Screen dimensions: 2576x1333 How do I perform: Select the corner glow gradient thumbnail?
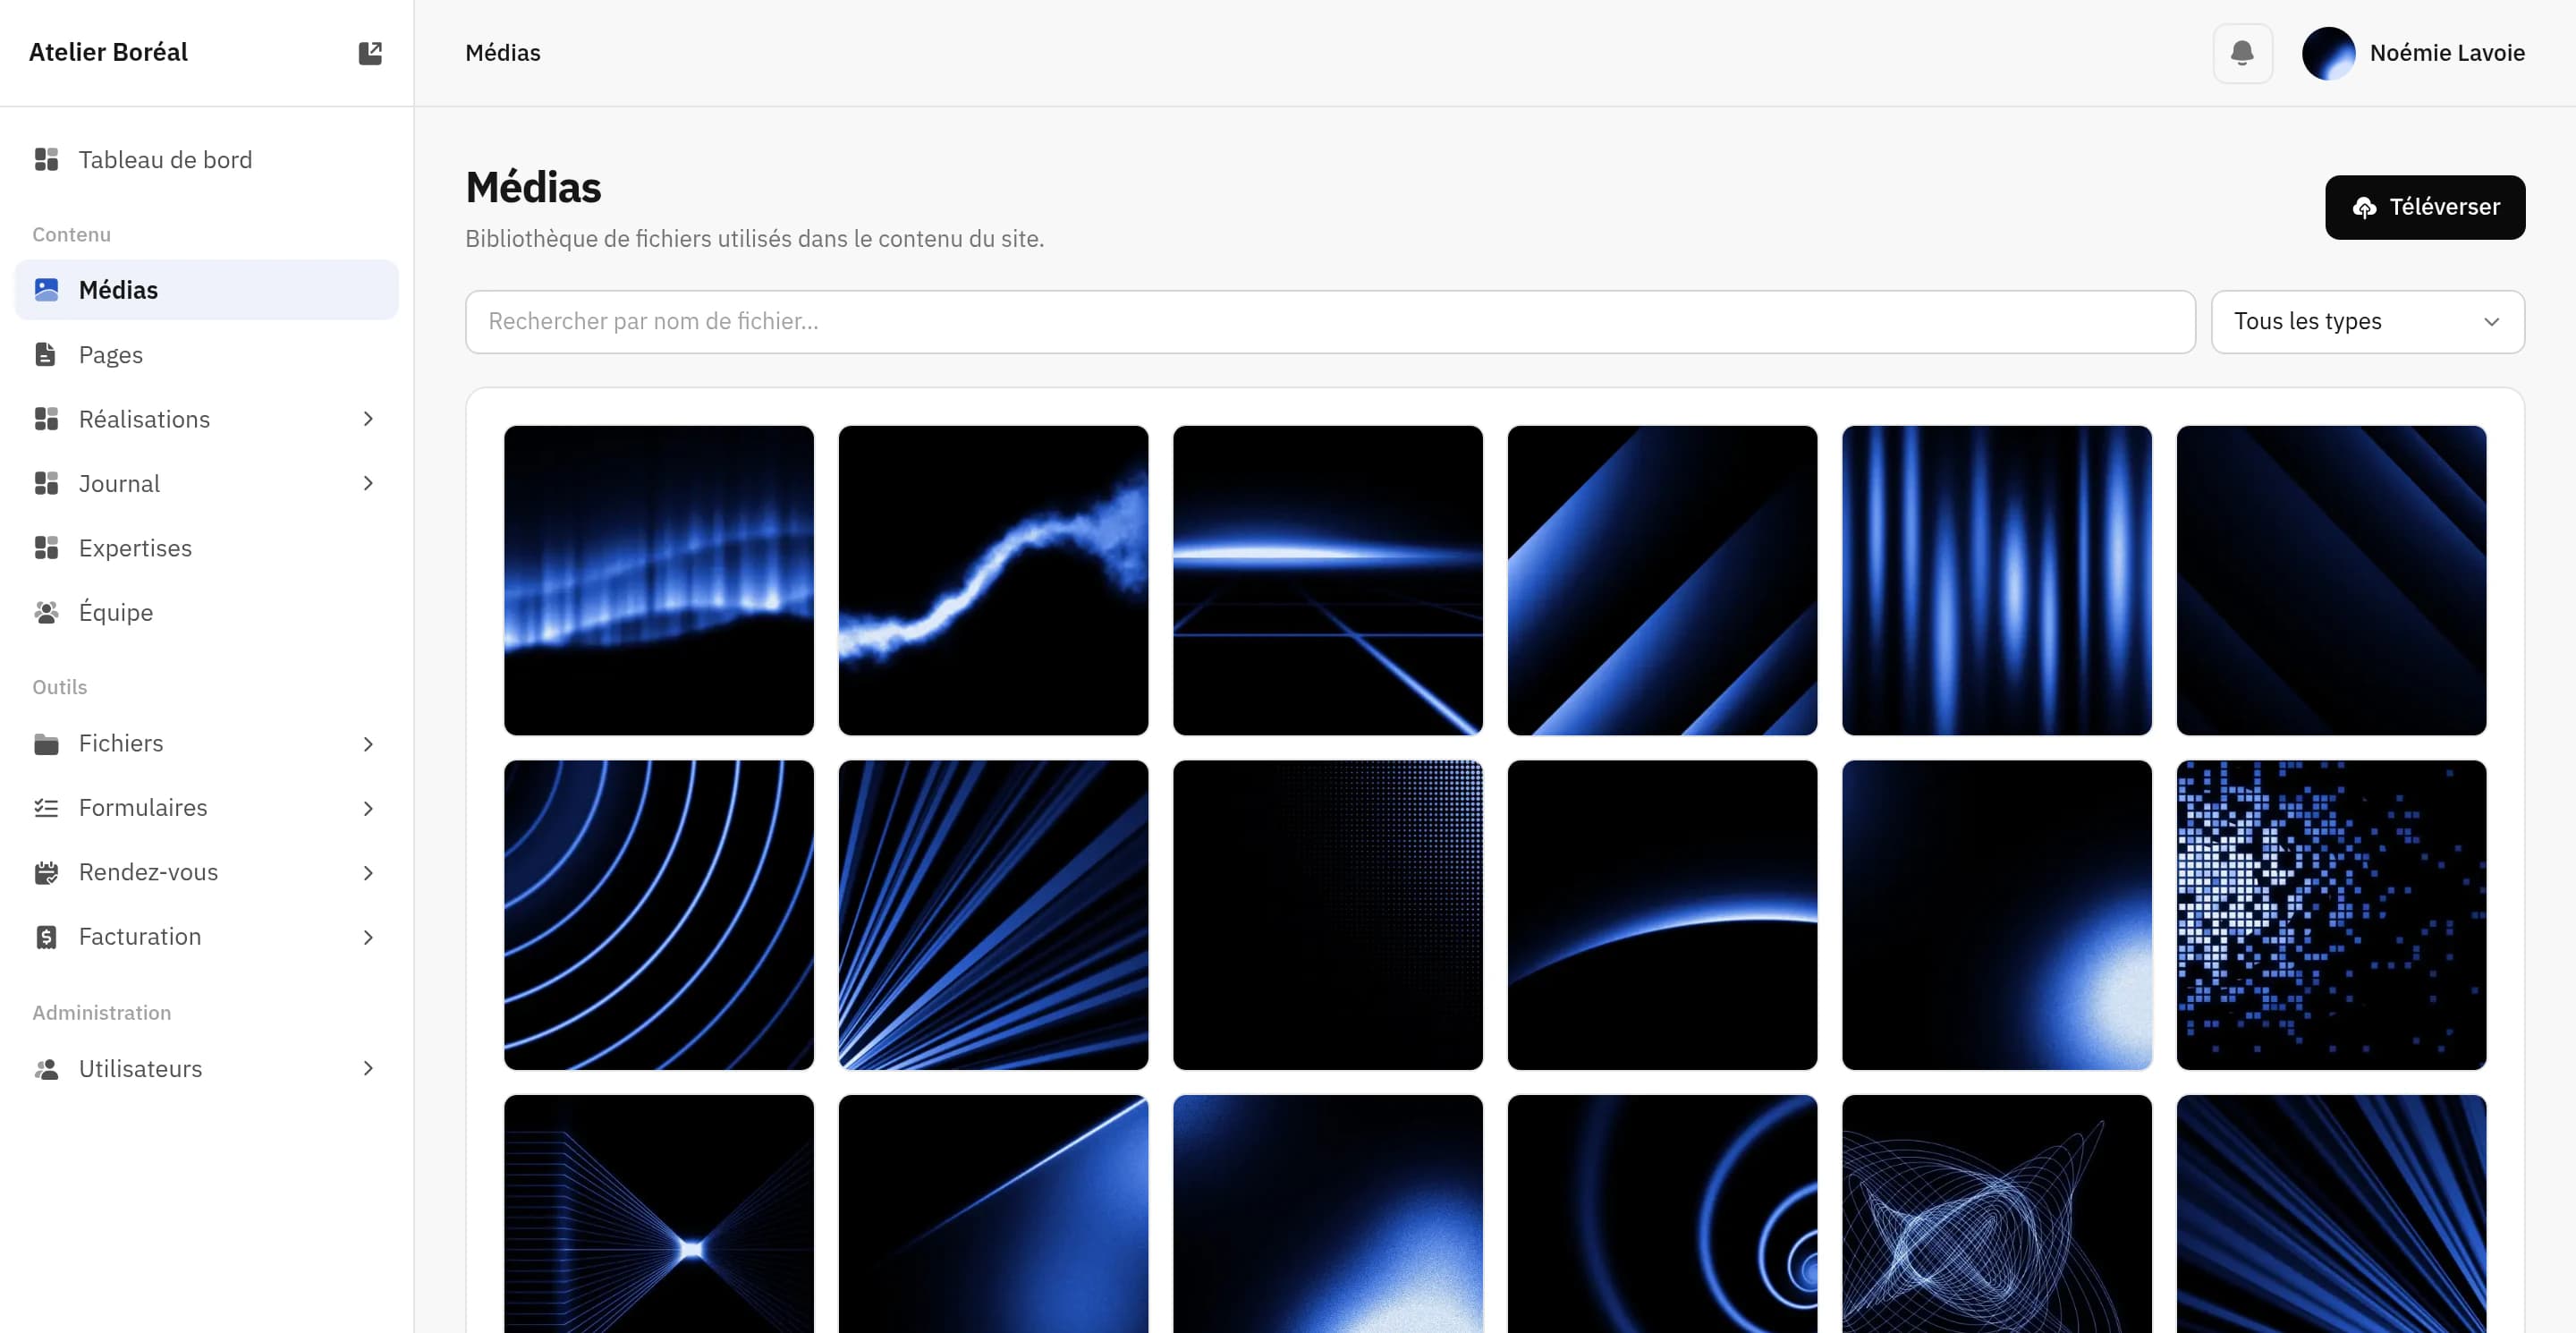point(1996,915)
